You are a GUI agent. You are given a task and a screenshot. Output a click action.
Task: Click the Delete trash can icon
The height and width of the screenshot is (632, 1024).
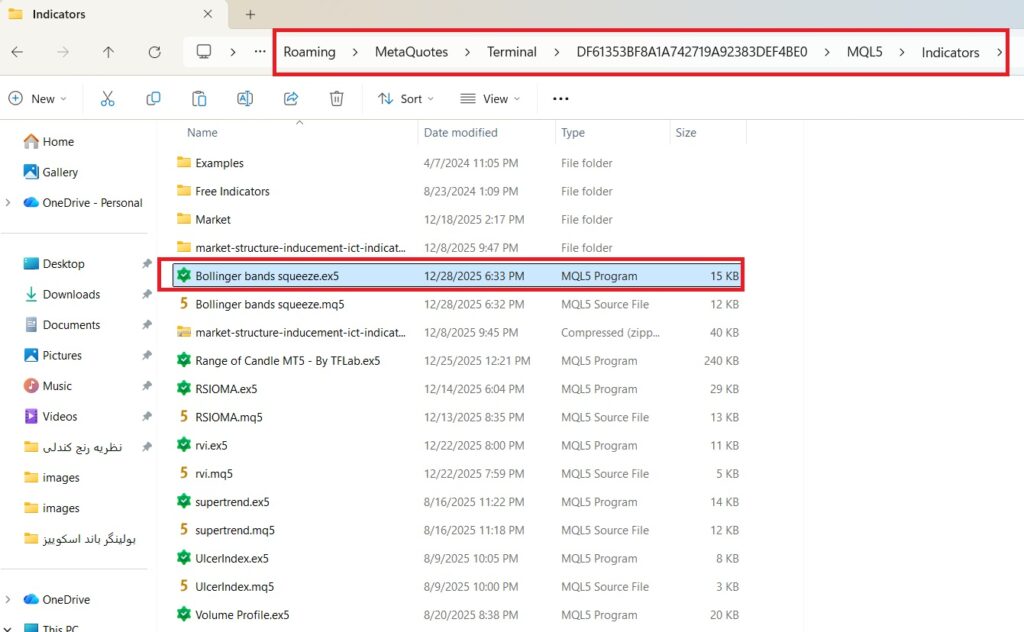[337, 99]
